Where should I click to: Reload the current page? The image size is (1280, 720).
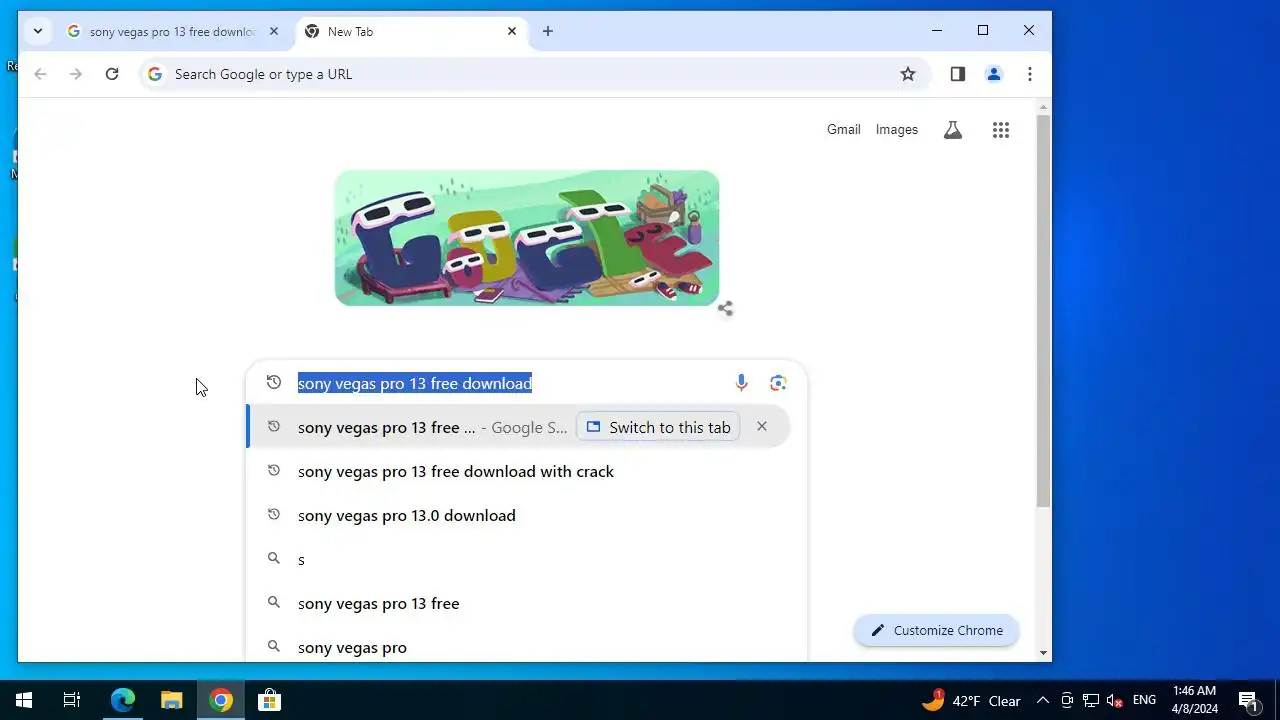pos(112,74)
